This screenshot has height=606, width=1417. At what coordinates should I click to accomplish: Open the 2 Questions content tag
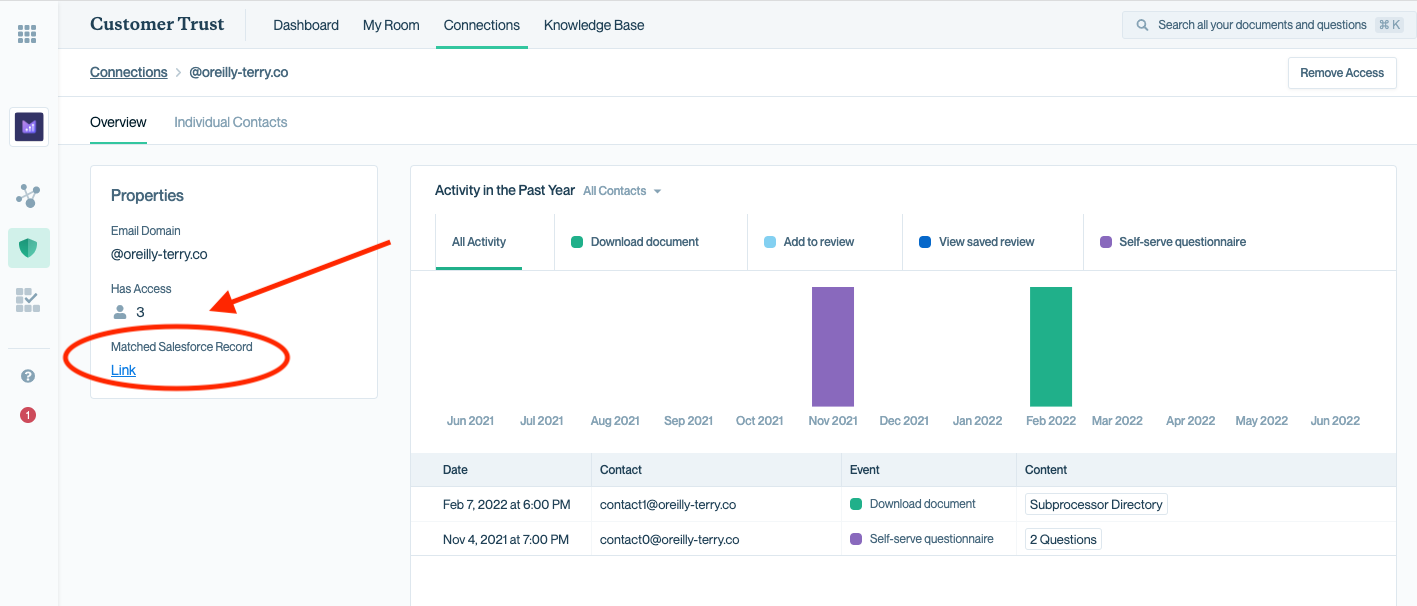[x=1063, y=540]
